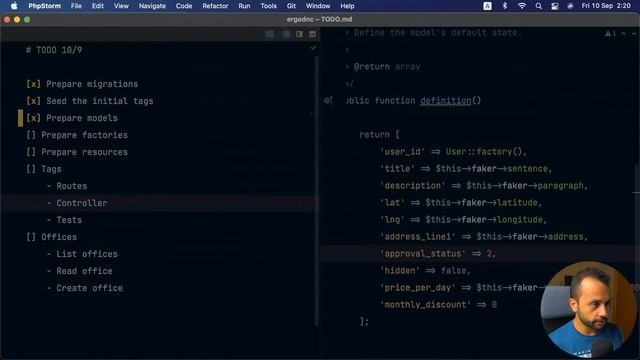Click 'price_per_day' key
The height and width of the screenshot is (360, 640).
418,287
